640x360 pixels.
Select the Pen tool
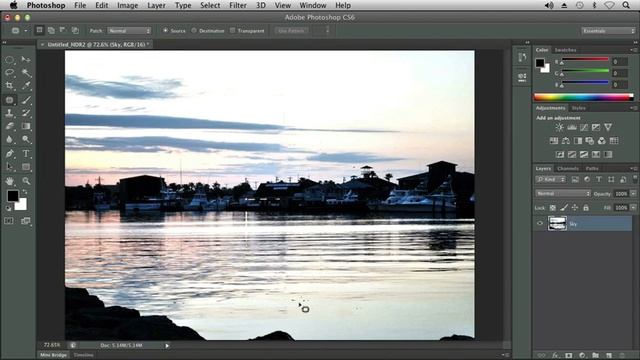tap(9, 153)
